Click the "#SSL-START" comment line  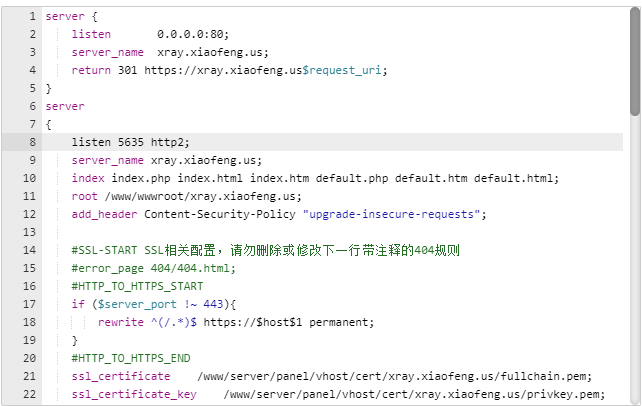pos(265,250)
